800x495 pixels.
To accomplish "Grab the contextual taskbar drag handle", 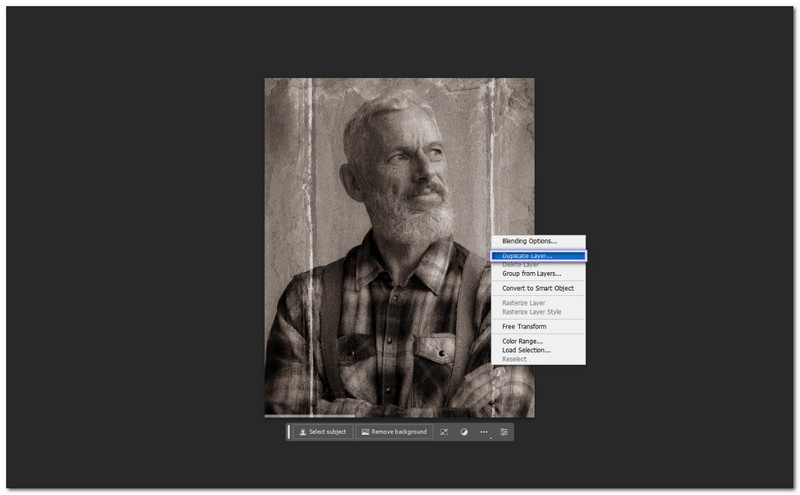I will pos(289,432).
